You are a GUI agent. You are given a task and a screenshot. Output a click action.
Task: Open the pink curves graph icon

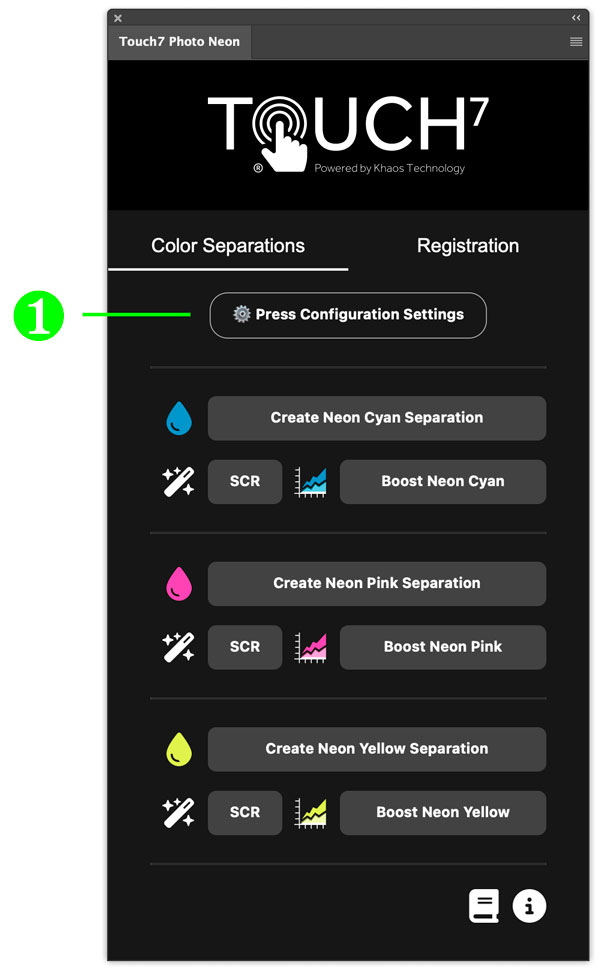point(310,647)
